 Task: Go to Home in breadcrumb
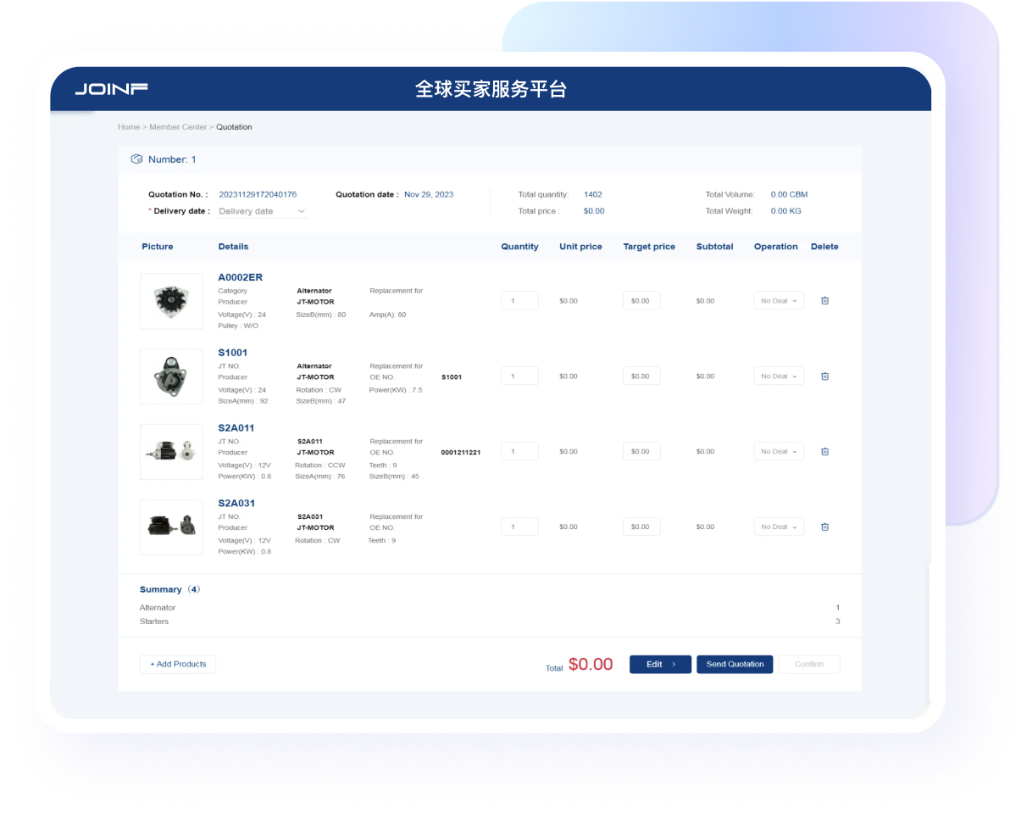(x=128, y=127)
